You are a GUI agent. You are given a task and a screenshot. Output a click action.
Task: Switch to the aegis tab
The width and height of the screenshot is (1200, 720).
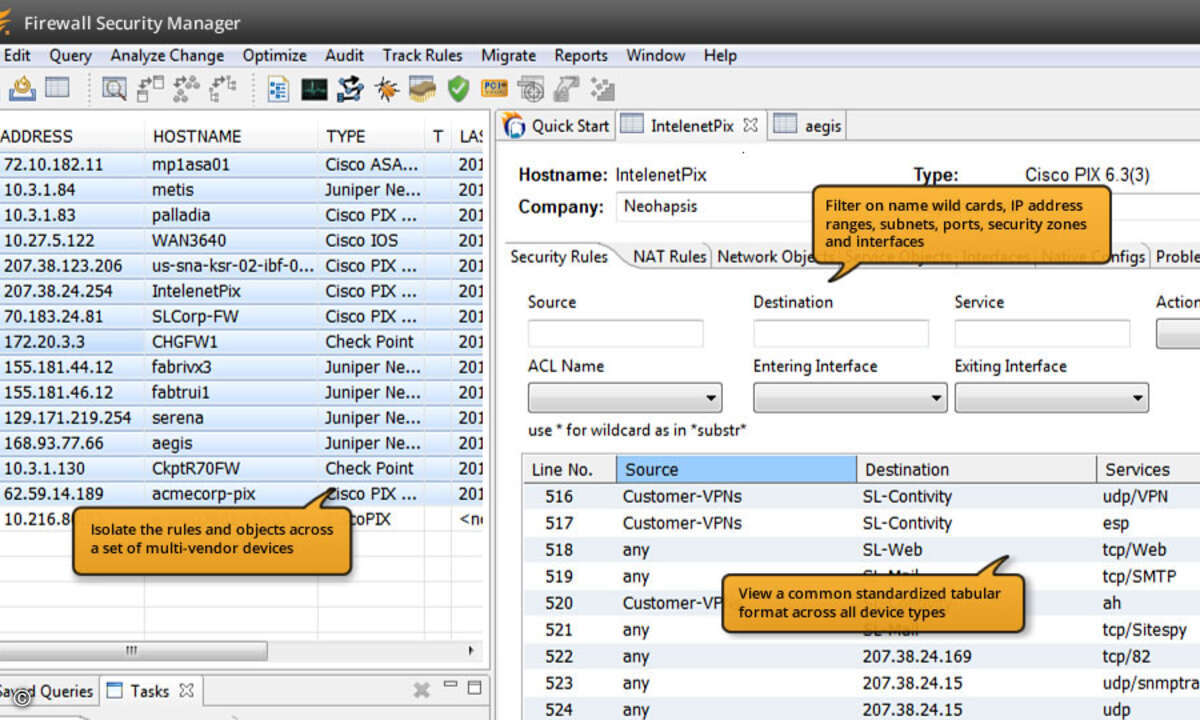coord(808,126)
